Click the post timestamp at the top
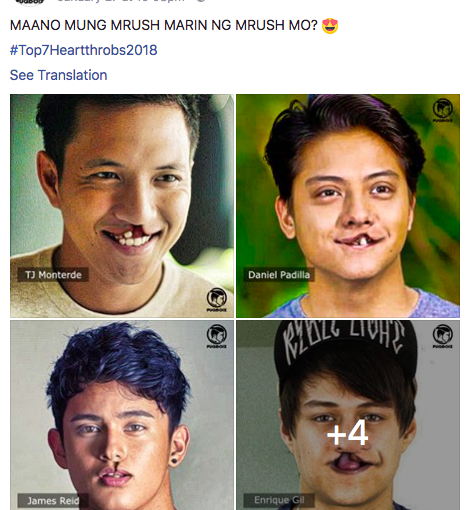 pyautogui.click(x=121, y=1)
